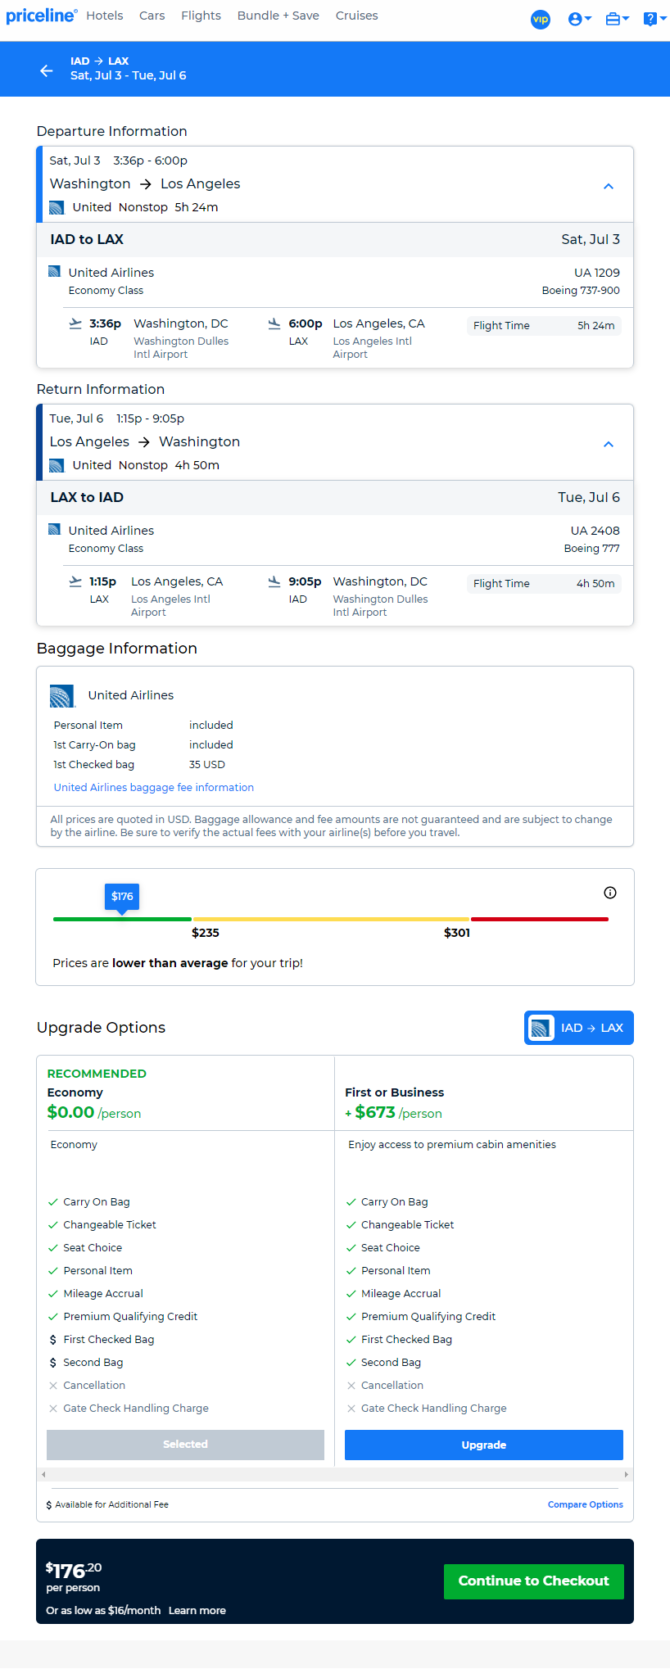Click X icon beside Economy Cancellation
The image size is (670, 1669).
(x=53, y=1386)
